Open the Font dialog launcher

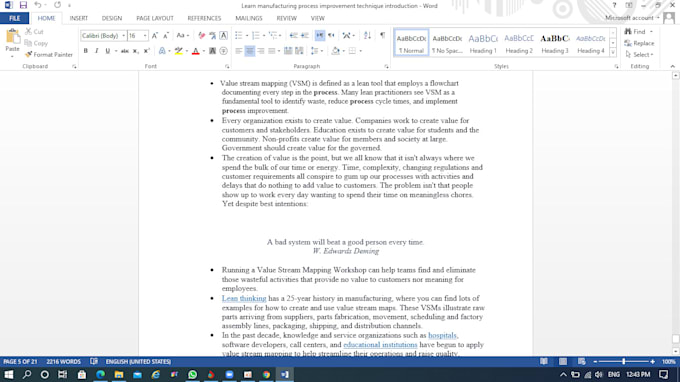point(227,67)
